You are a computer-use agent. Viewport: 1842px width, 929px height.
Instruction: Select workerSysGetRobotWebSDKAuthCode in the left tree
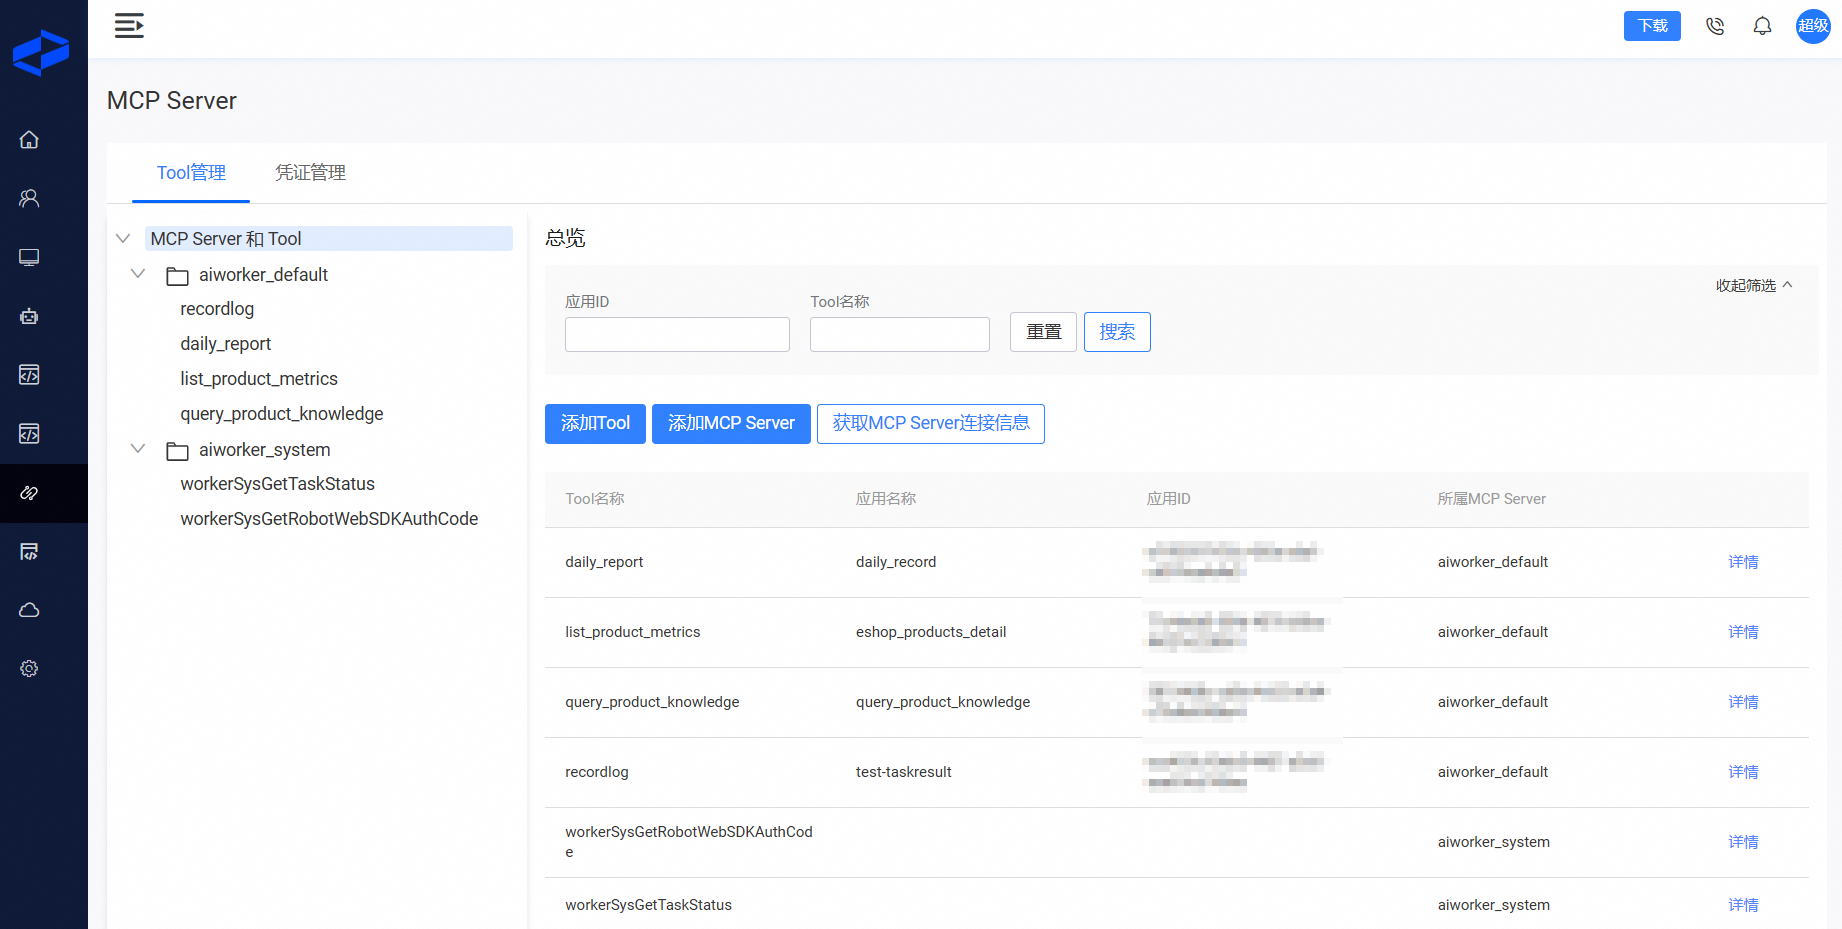(x=329, y=519)
